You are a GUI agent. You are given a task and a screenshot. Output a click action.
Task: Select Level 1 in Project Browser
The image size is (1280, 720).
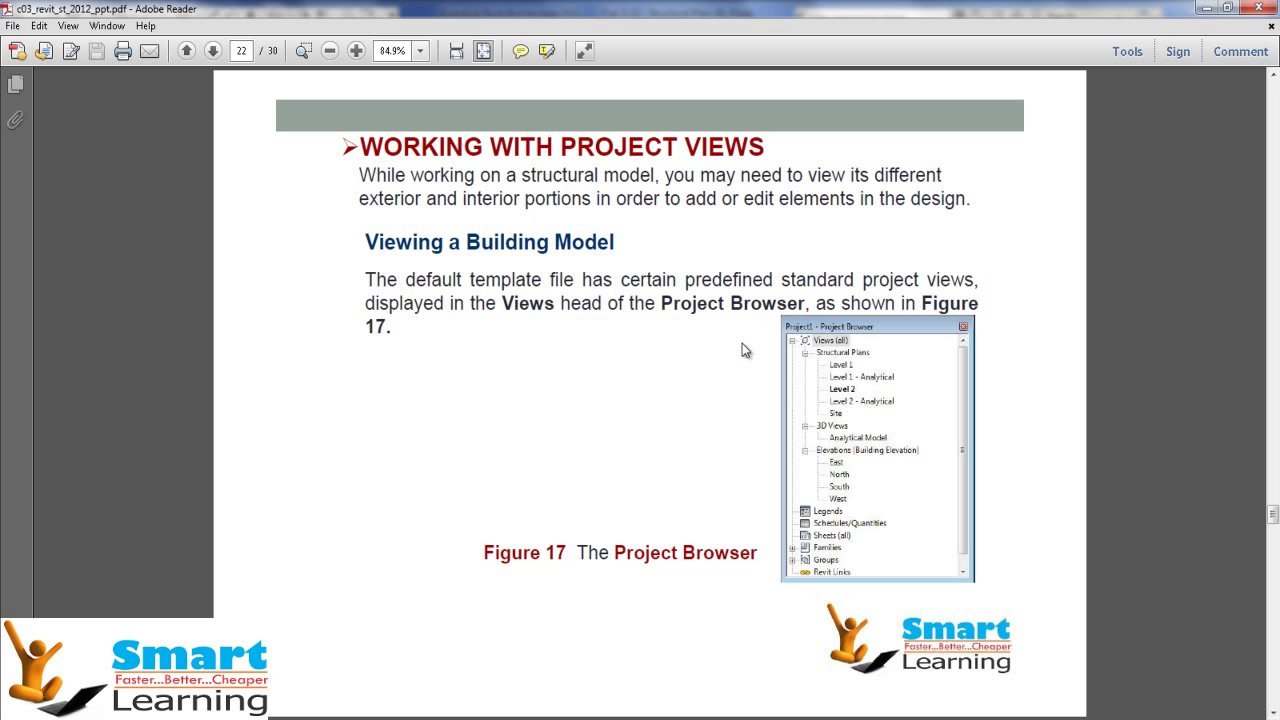pyautogui.click(x=841, y=365)
